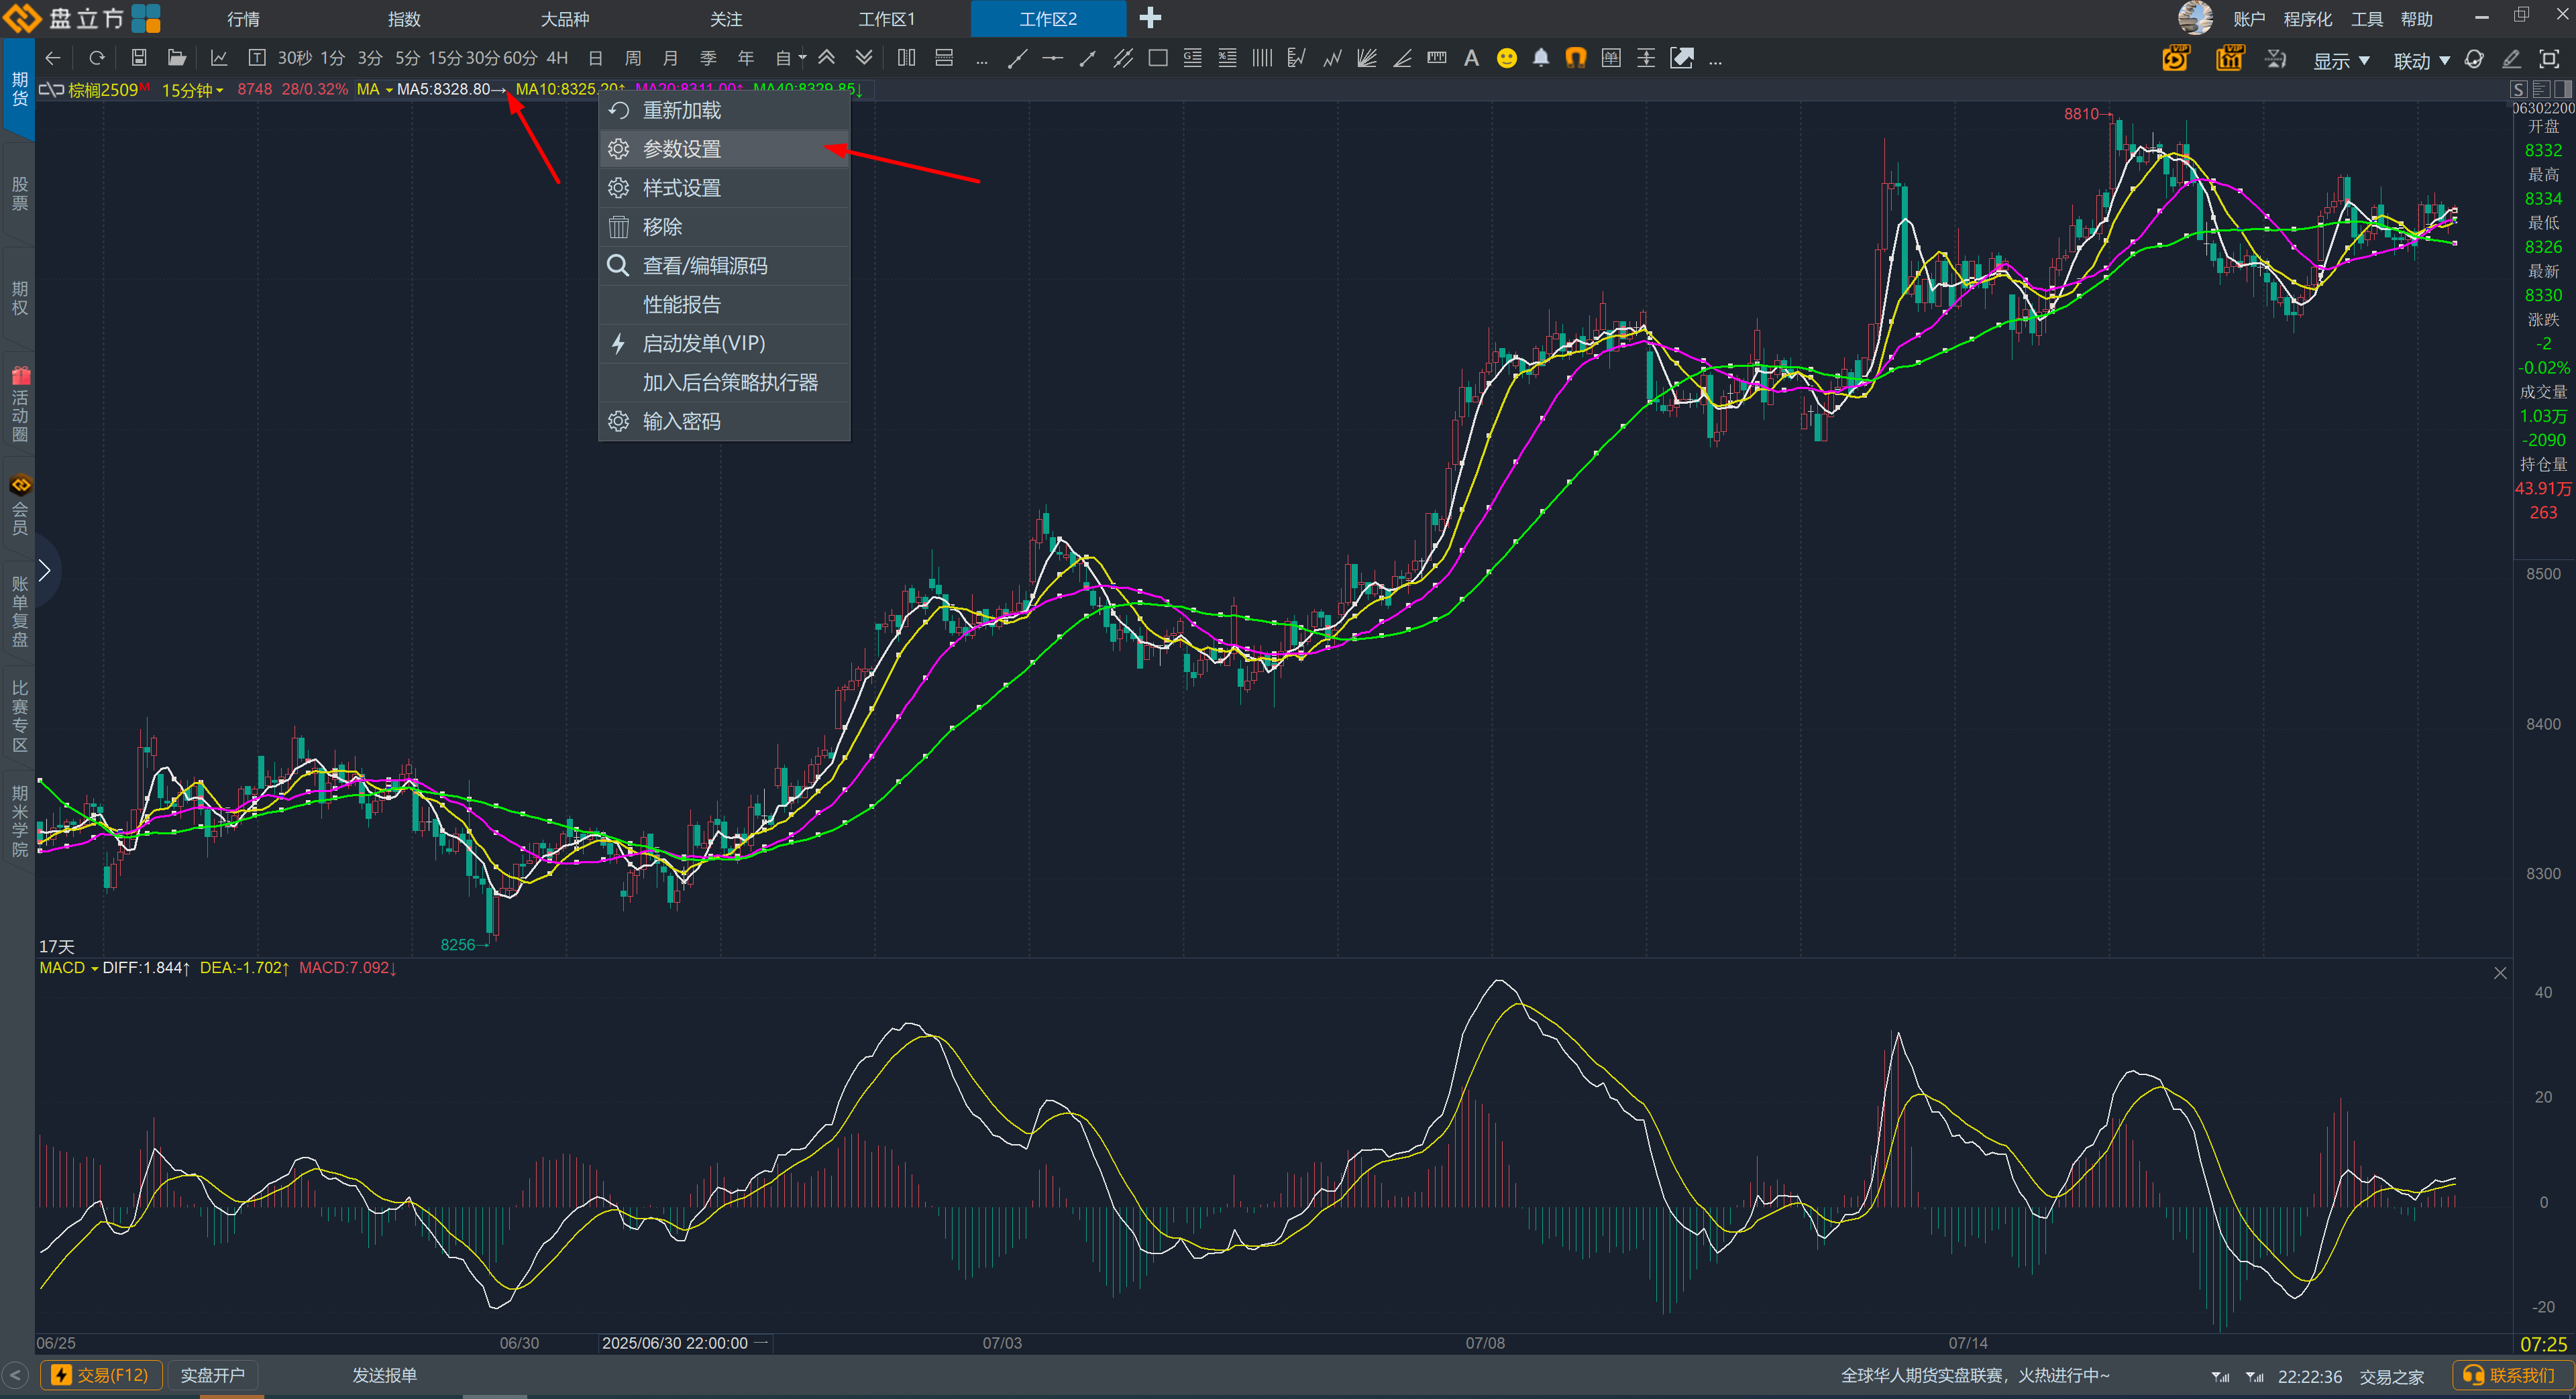
Task: Toggle the right side panel layout icon
Action: pos(2562,90)
